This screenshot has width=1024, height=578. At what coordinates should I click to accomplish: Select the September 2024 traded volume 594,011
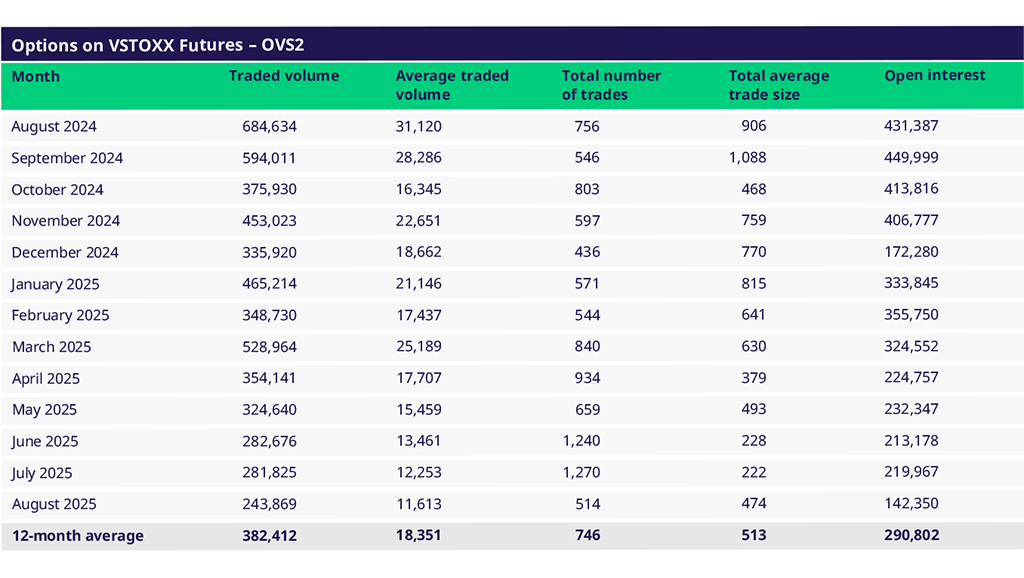tap(269, 158)
